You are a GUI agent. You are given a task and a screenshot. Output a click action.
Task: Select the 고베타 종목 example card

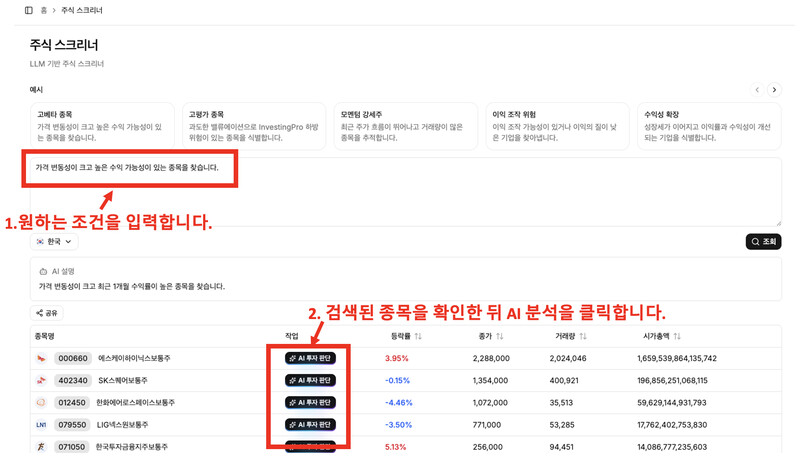[x=102, y=126]
